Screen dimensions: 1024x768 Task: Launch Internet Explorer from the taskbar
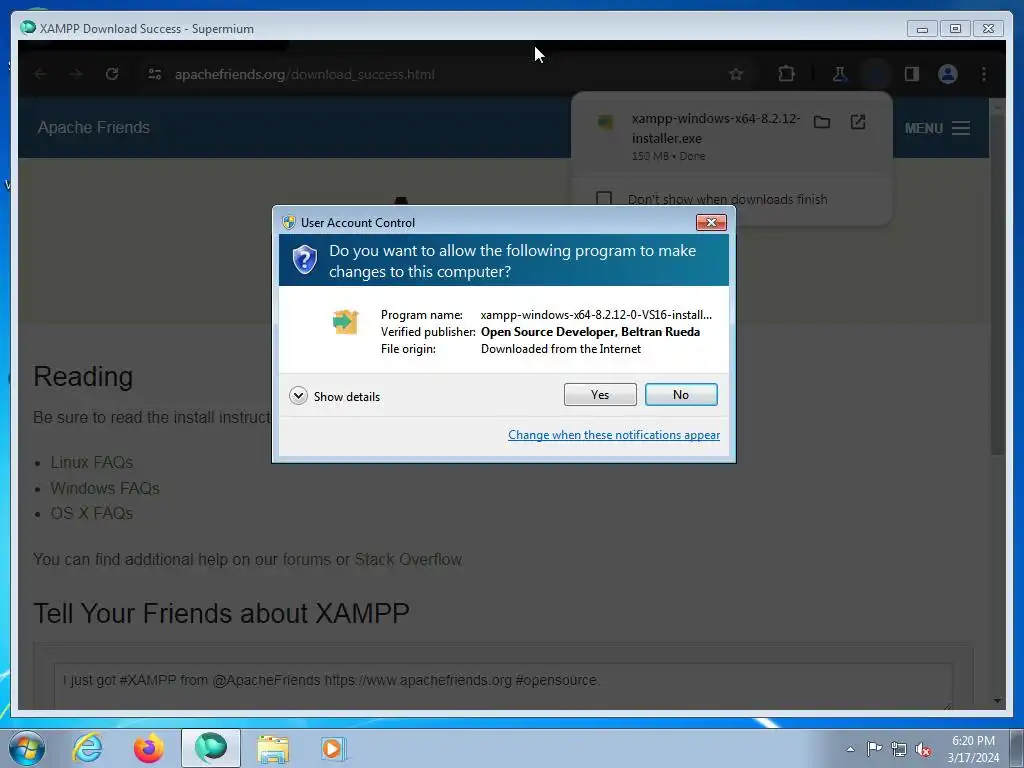[88, 748]
